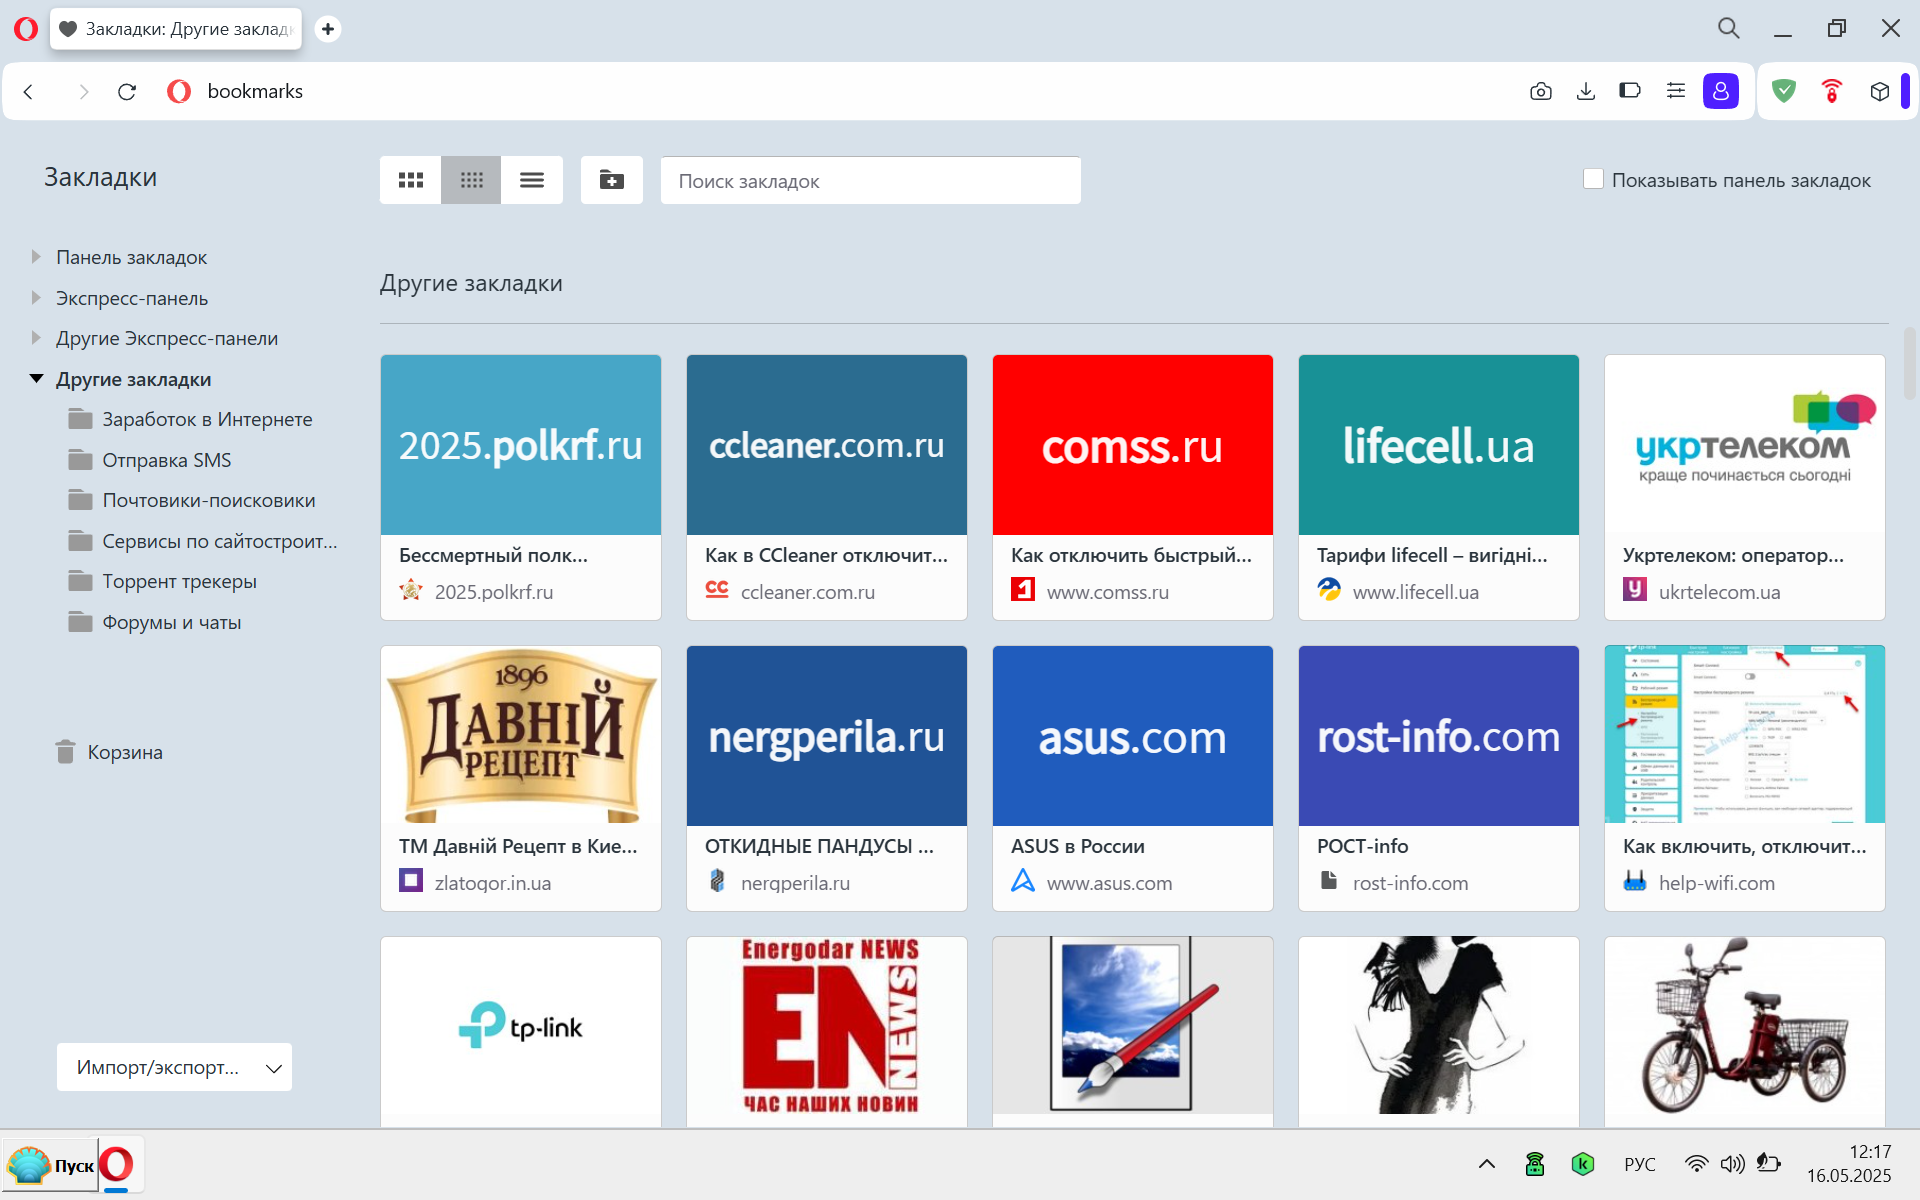1920x1200 pixels.
Task: Expand Панель закладок tree node
Action: [x=36, y=257]
